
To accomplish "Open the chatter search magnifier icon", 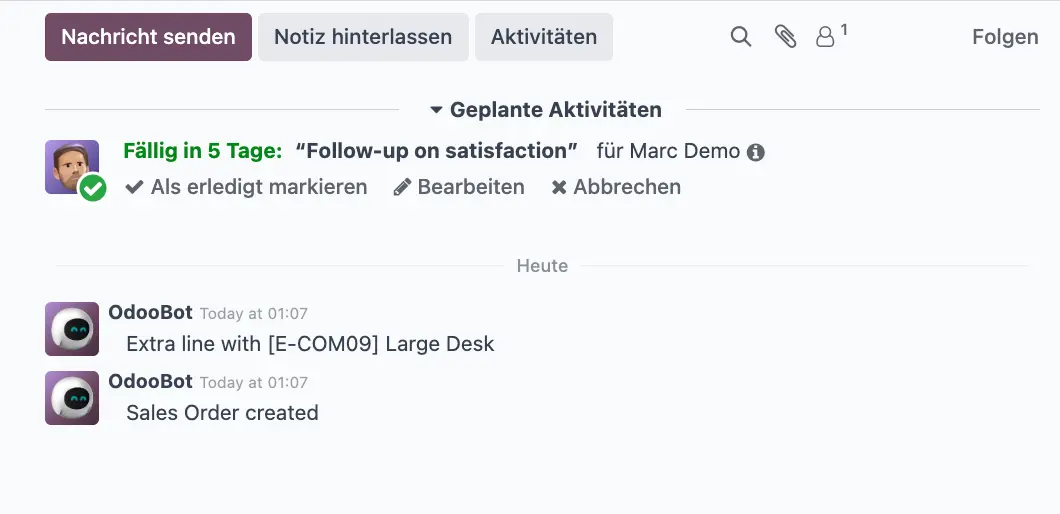I will coord(741,37).
